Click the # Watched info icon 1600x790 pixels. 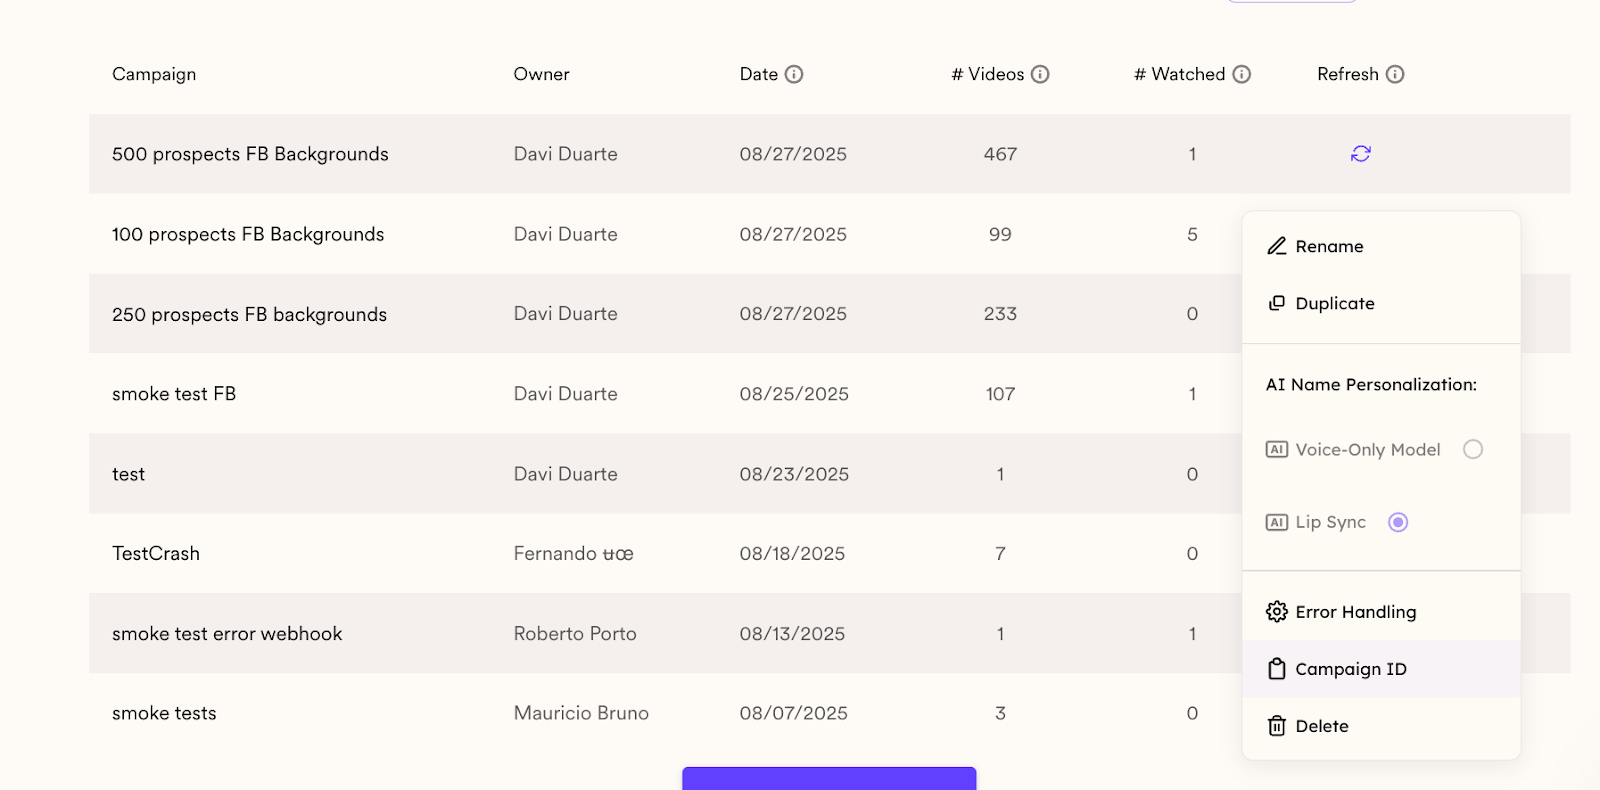pyautogui.click(x=1242, y=74)
